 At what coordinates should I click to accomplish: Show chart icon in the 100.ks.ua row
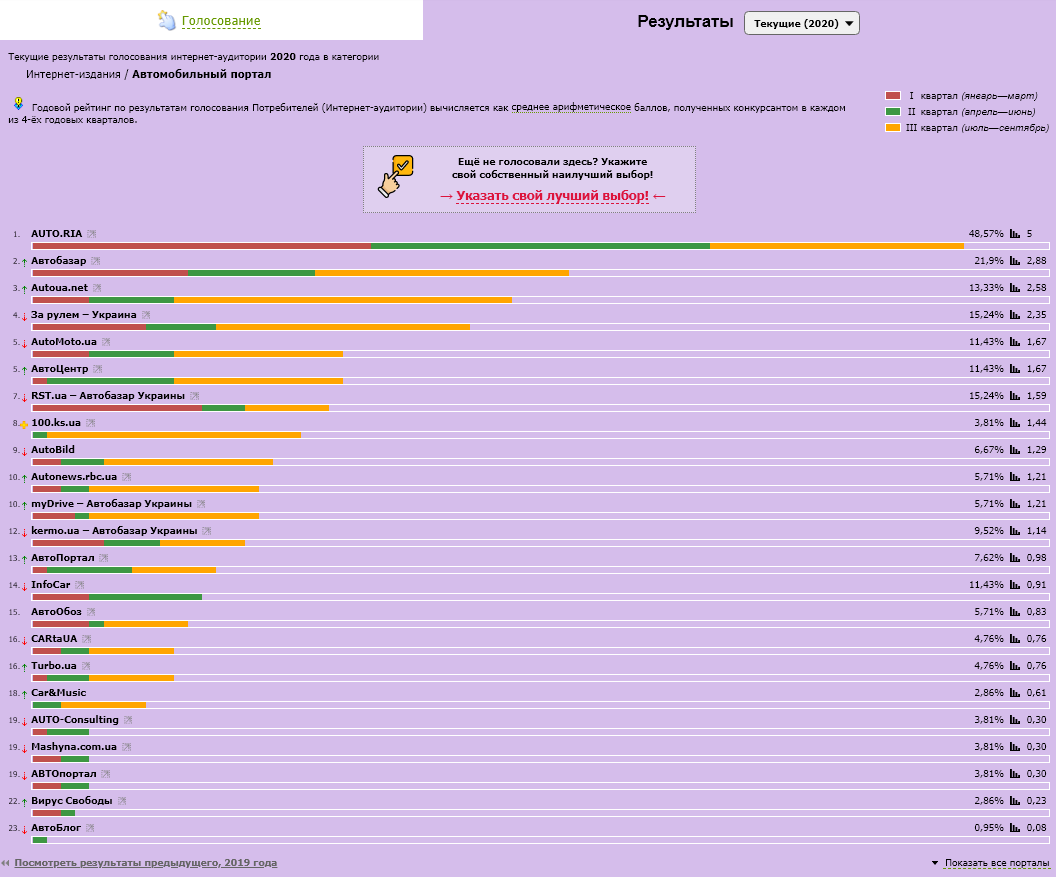click(1015, 422)
